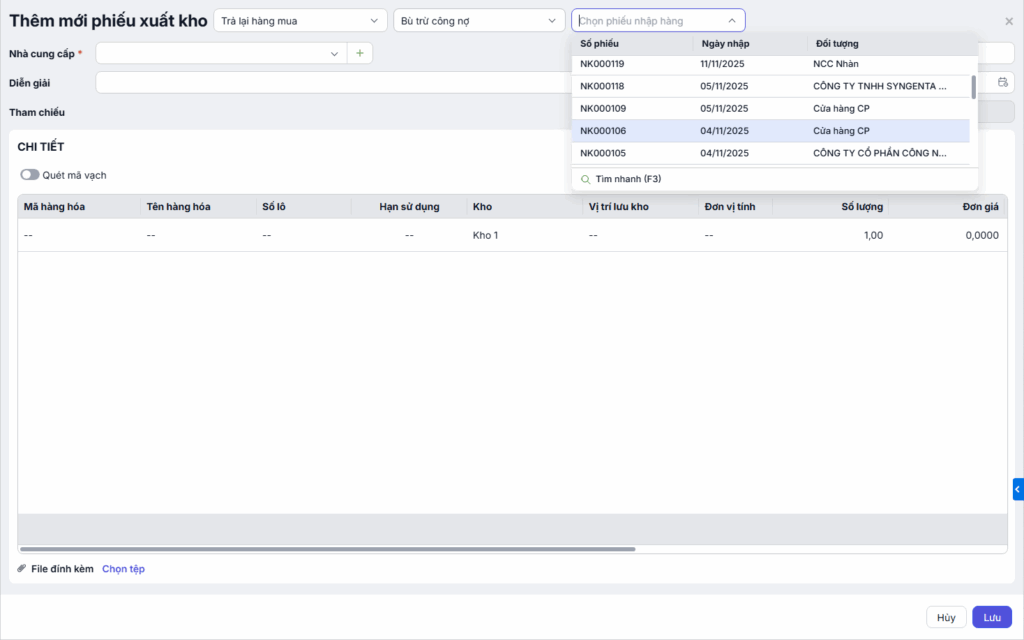1024x640 pixels.
Task: Click the horizontal scrollbar under detail table
Action: [327, 549]
